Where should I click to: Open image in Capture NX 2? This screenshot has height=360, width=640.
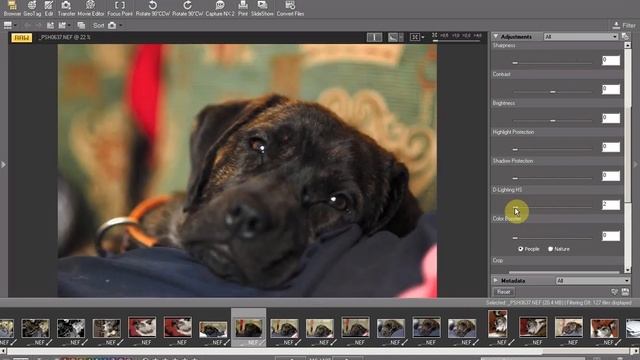pos(220,8)
